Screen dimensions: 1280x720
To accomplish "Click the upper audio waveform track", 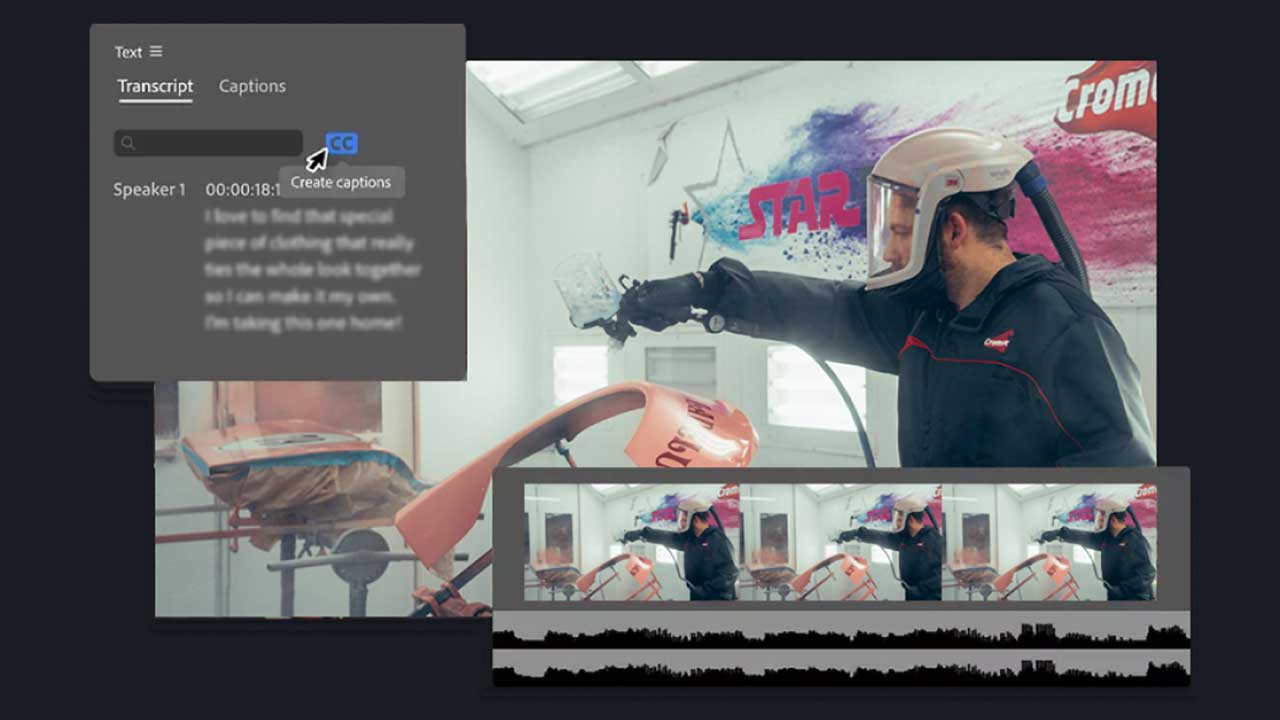I will pos(840,630).
